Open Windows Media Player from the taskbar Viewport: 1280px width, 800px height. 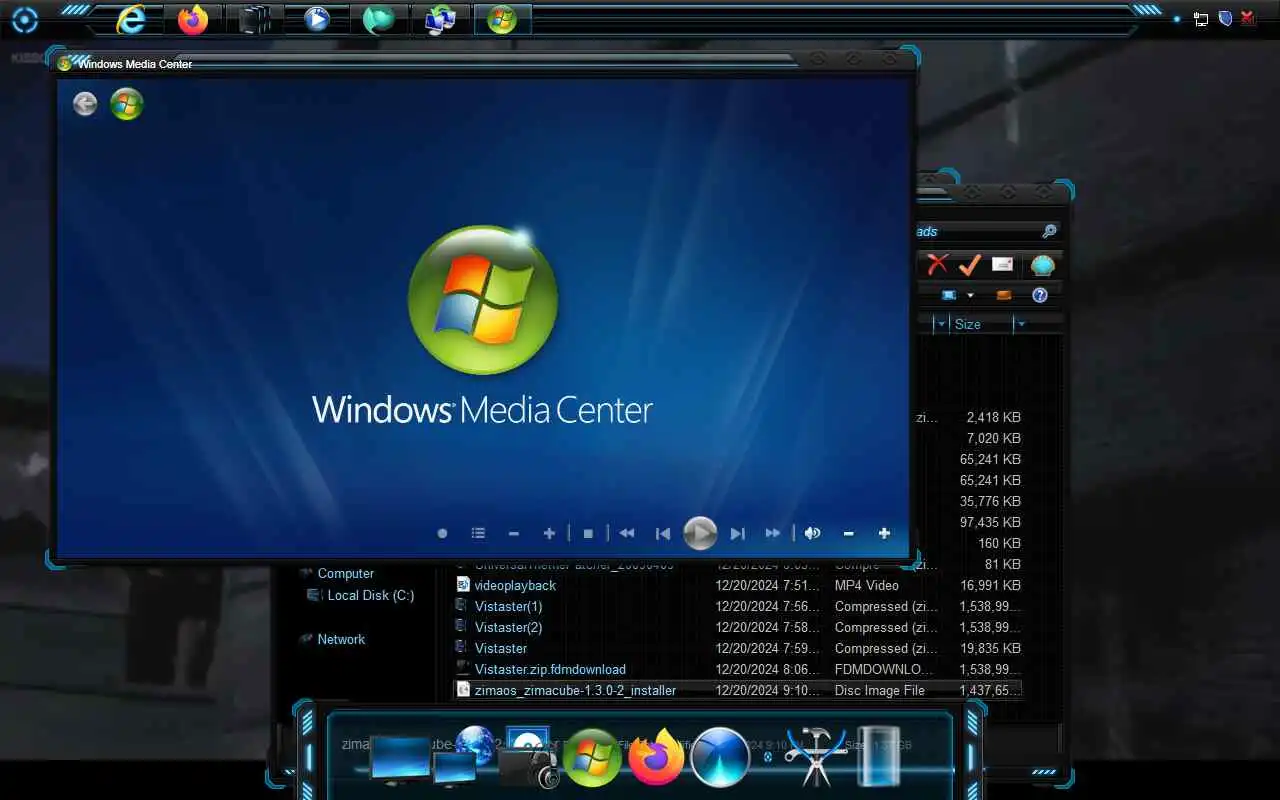[x=317, y=19]
